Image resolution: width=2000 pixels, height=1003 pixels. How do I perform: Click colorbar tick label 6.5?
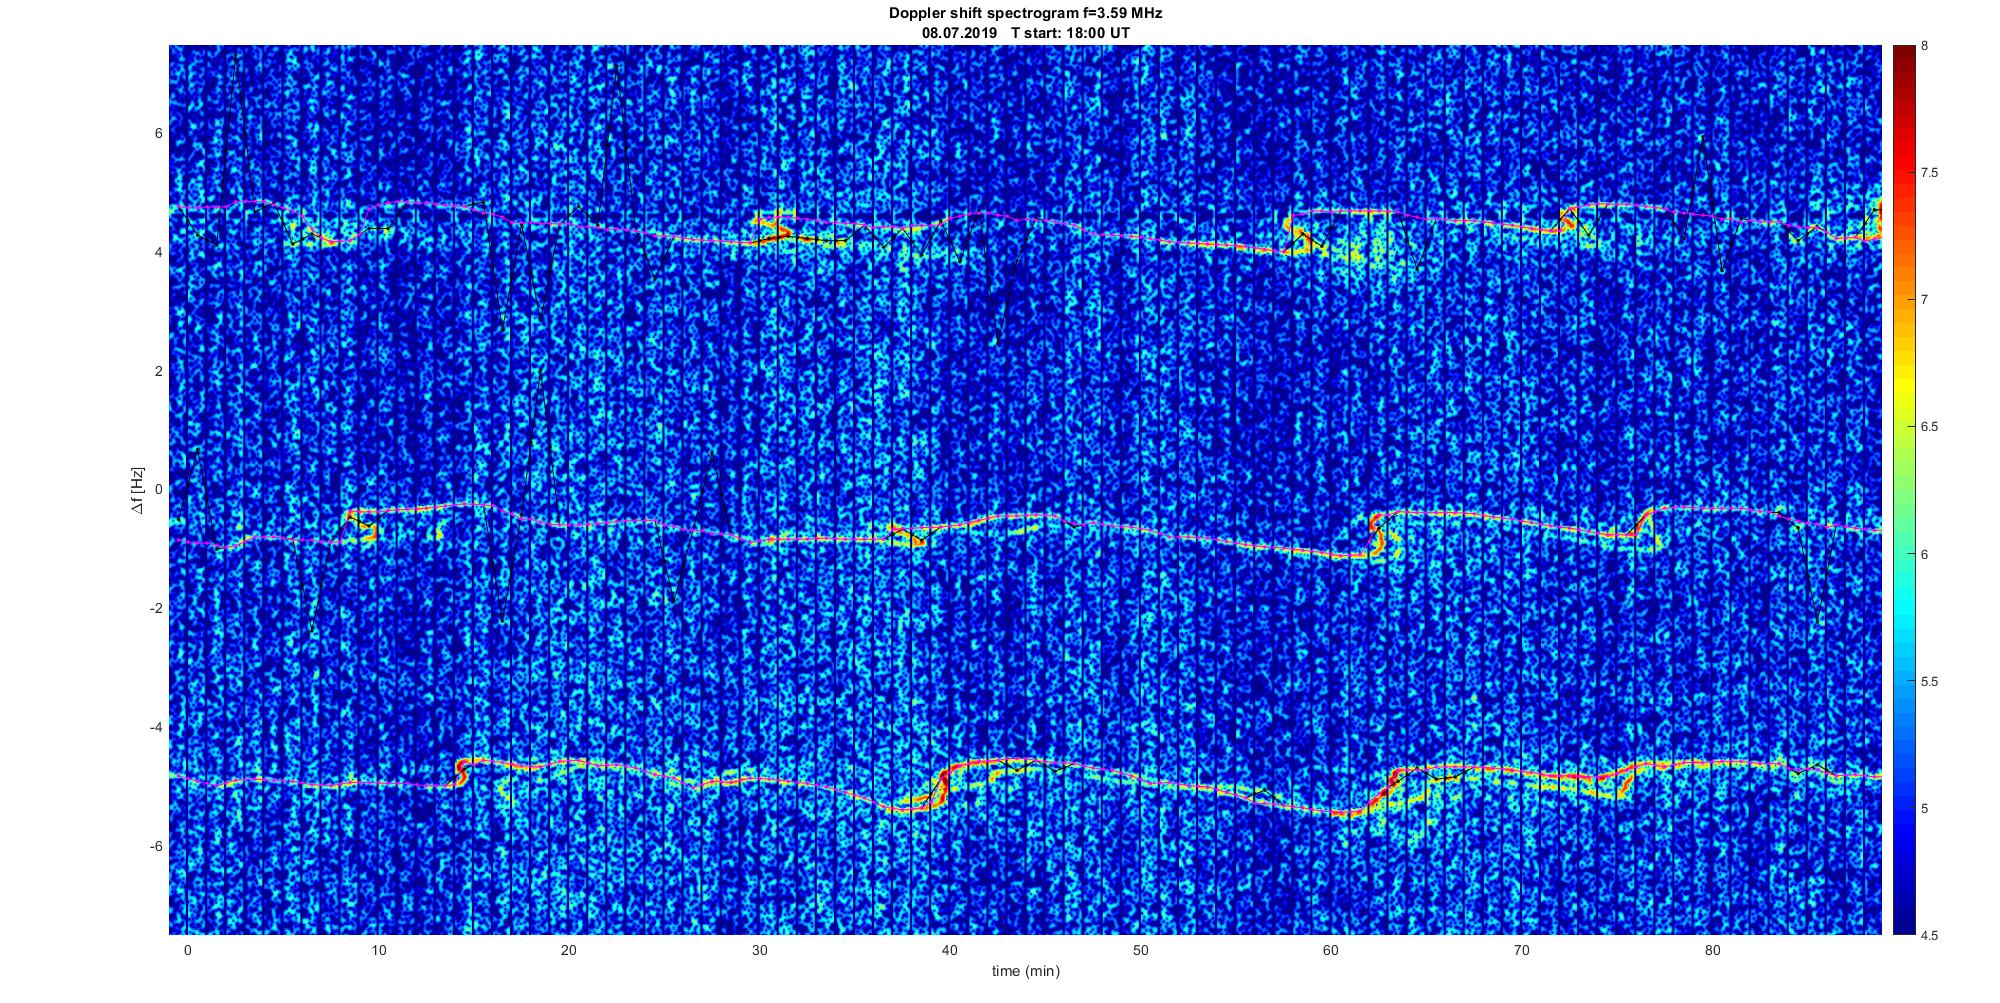(1930, 427)
